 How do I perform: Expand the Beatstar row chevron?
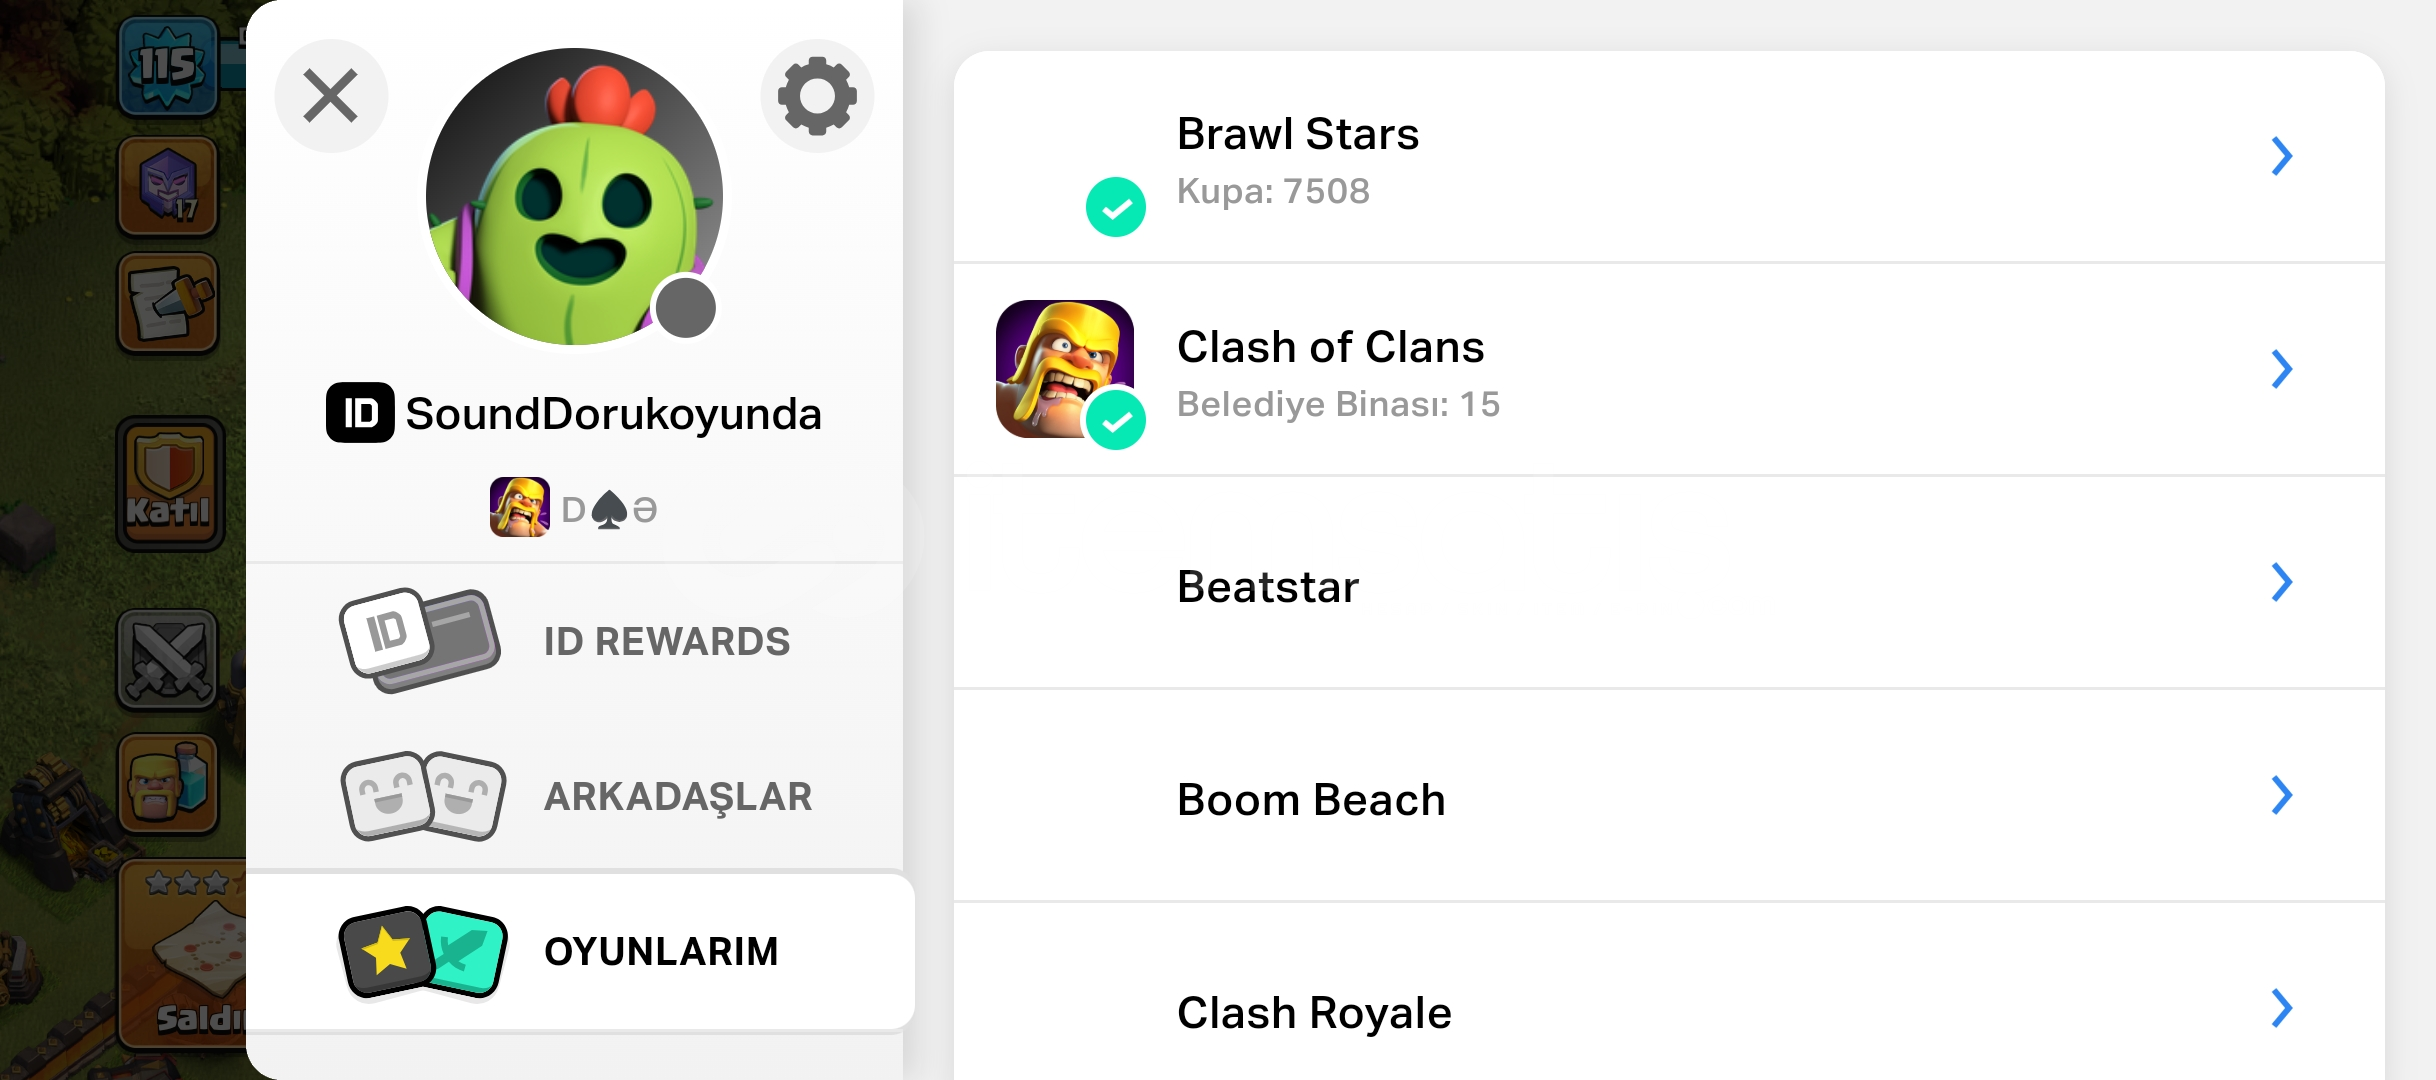point(2281,582)
